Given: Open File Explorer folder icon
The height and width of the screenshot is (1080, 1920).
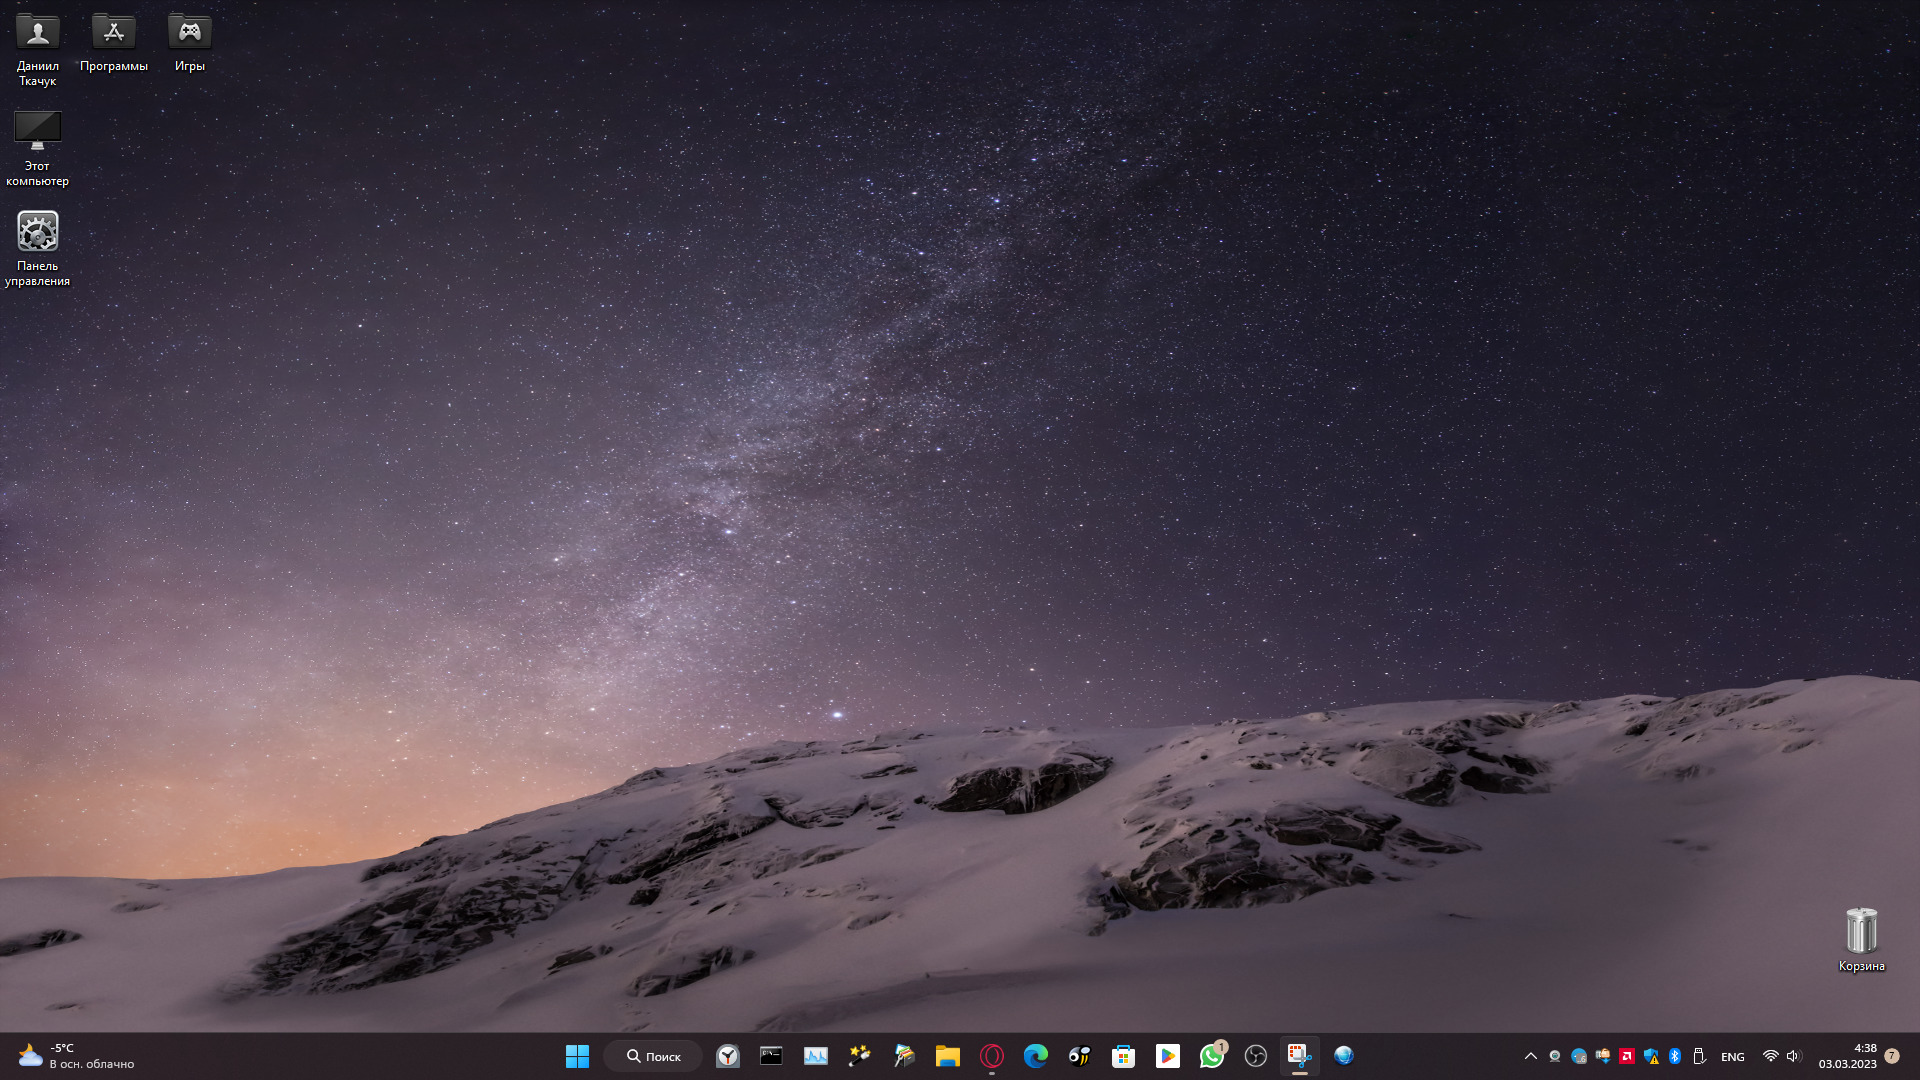Looking at the screenshot, I should tap(947, 1056).
